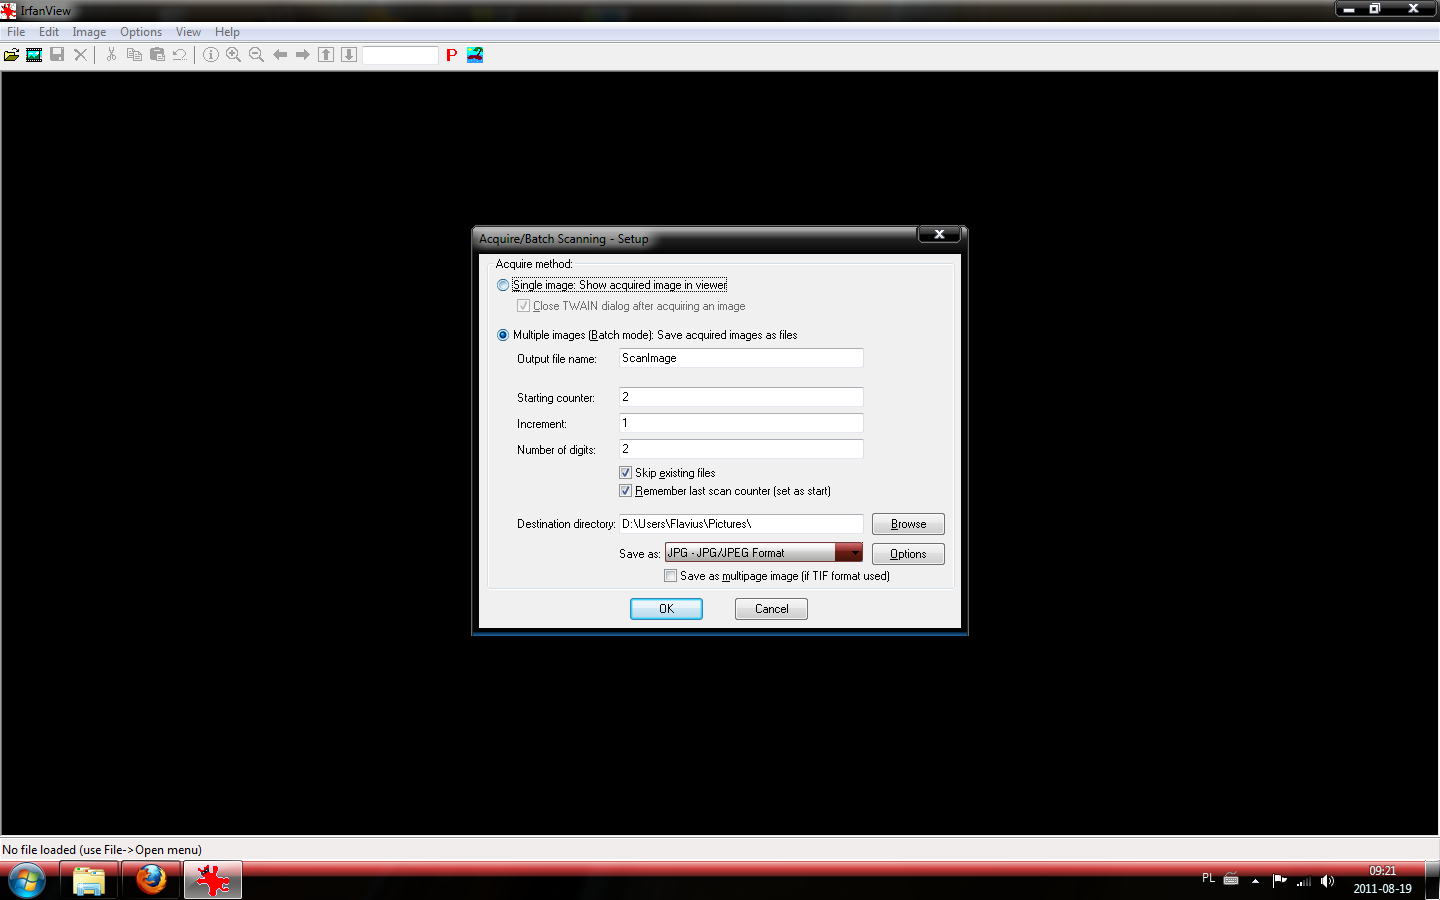Open the Image menu
Viewport: 1440px width, 900px height.
[89, 32]
